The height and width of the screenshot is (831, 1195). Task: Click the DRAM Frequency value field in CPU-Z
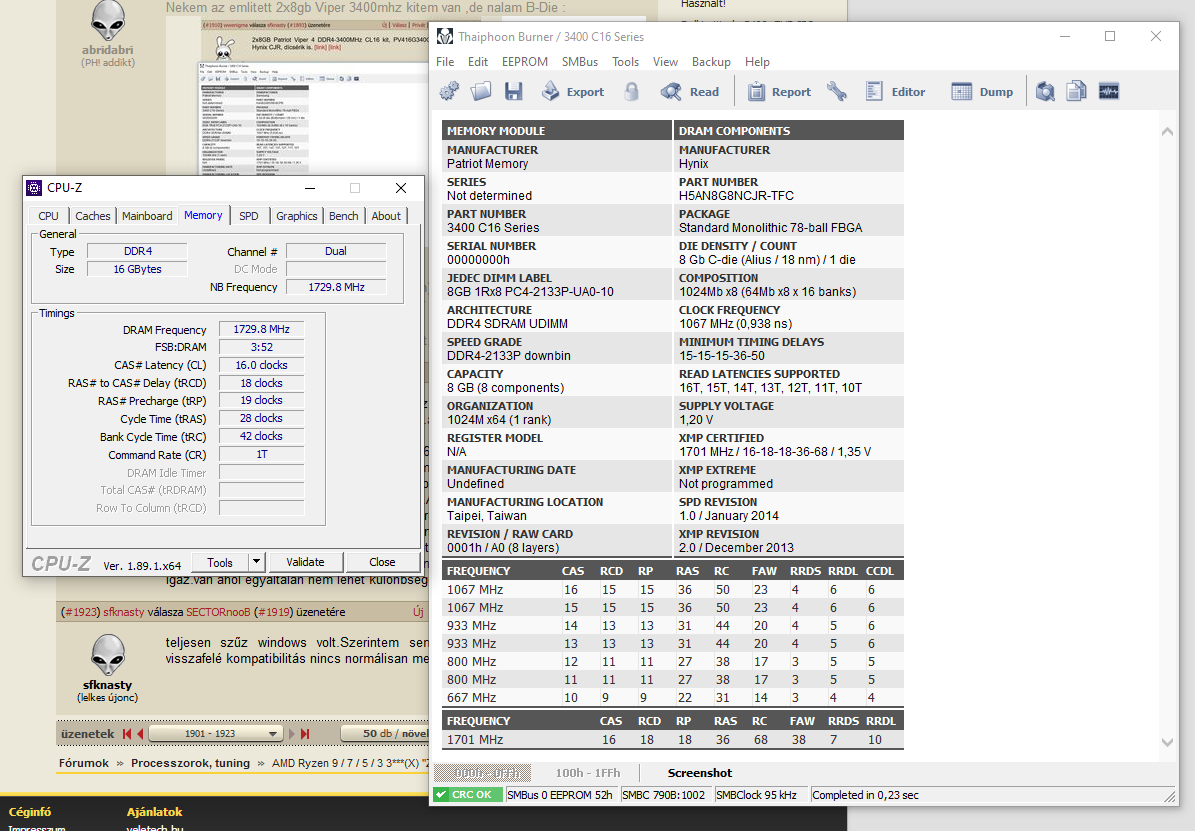[x=261, y=329]
